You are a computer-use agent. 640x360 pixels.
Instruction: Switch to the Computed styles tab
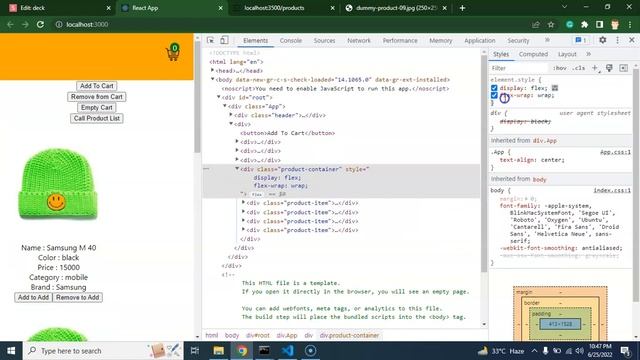[x=533, y=54]
